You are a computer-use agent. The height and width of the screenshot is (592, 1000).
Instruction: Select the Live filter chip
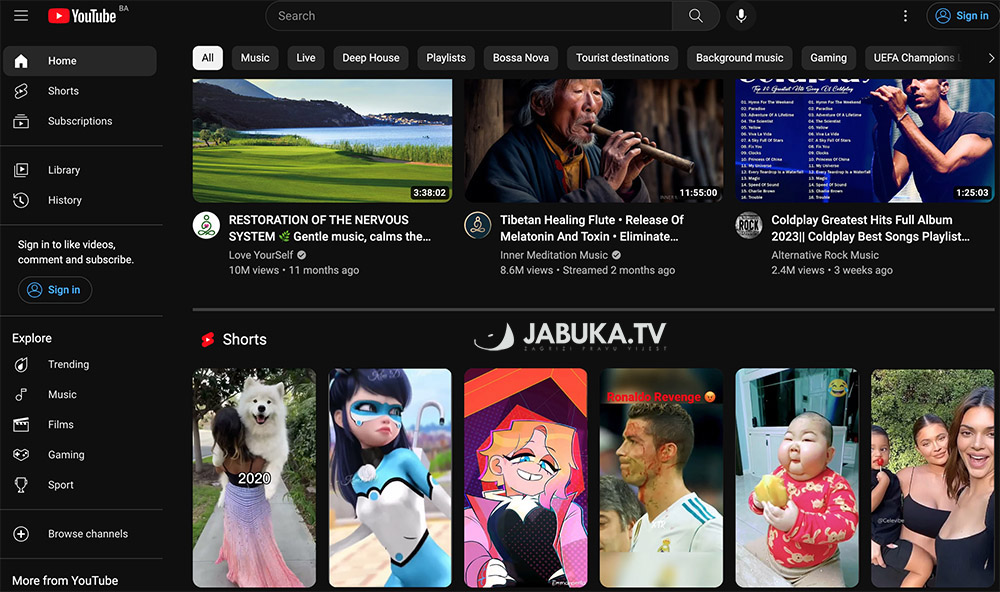305,58
